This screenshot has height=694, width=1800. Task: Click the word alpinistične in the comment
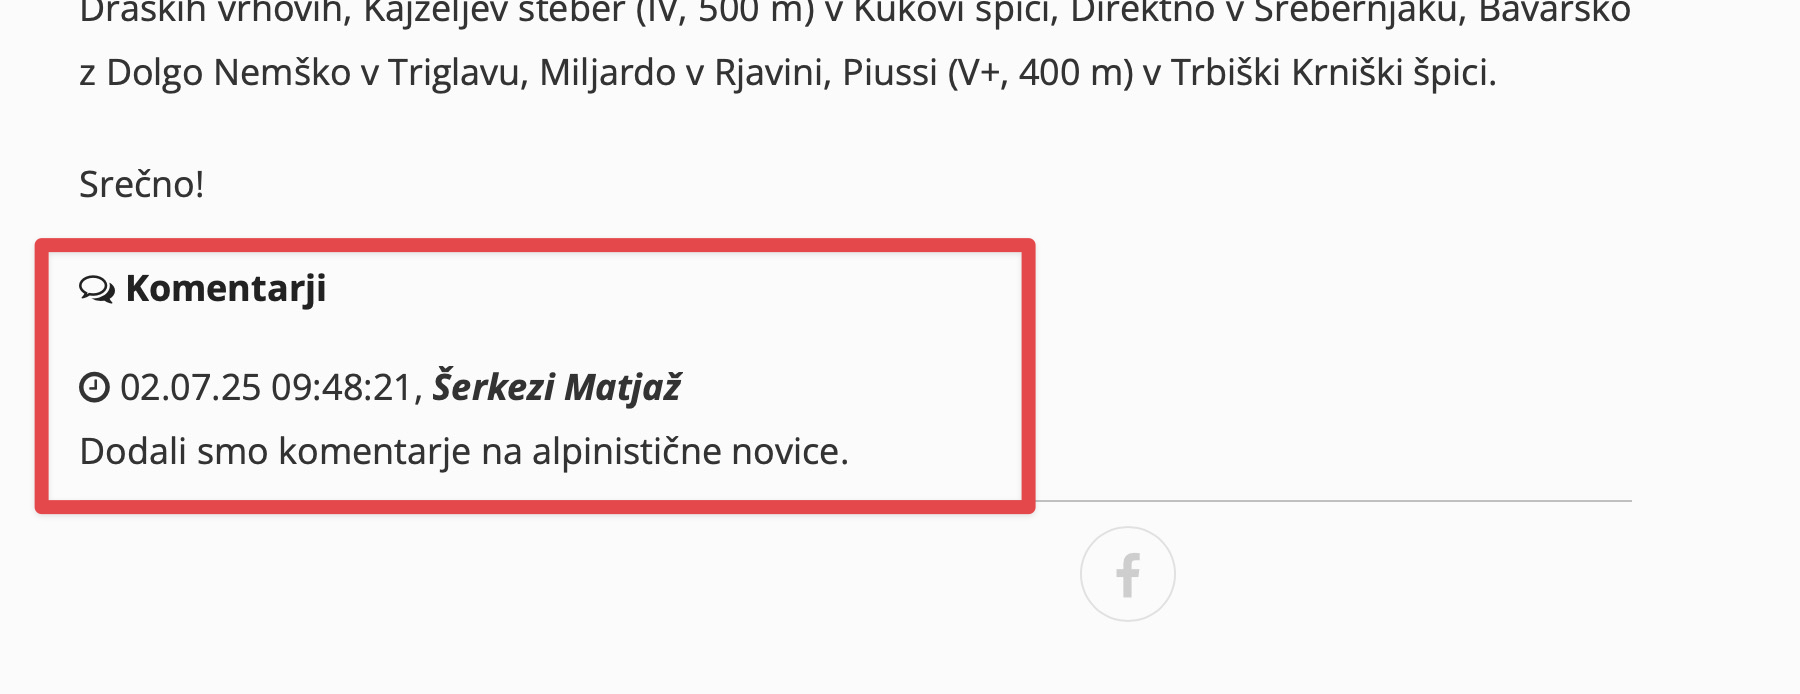tap(626, 452)
